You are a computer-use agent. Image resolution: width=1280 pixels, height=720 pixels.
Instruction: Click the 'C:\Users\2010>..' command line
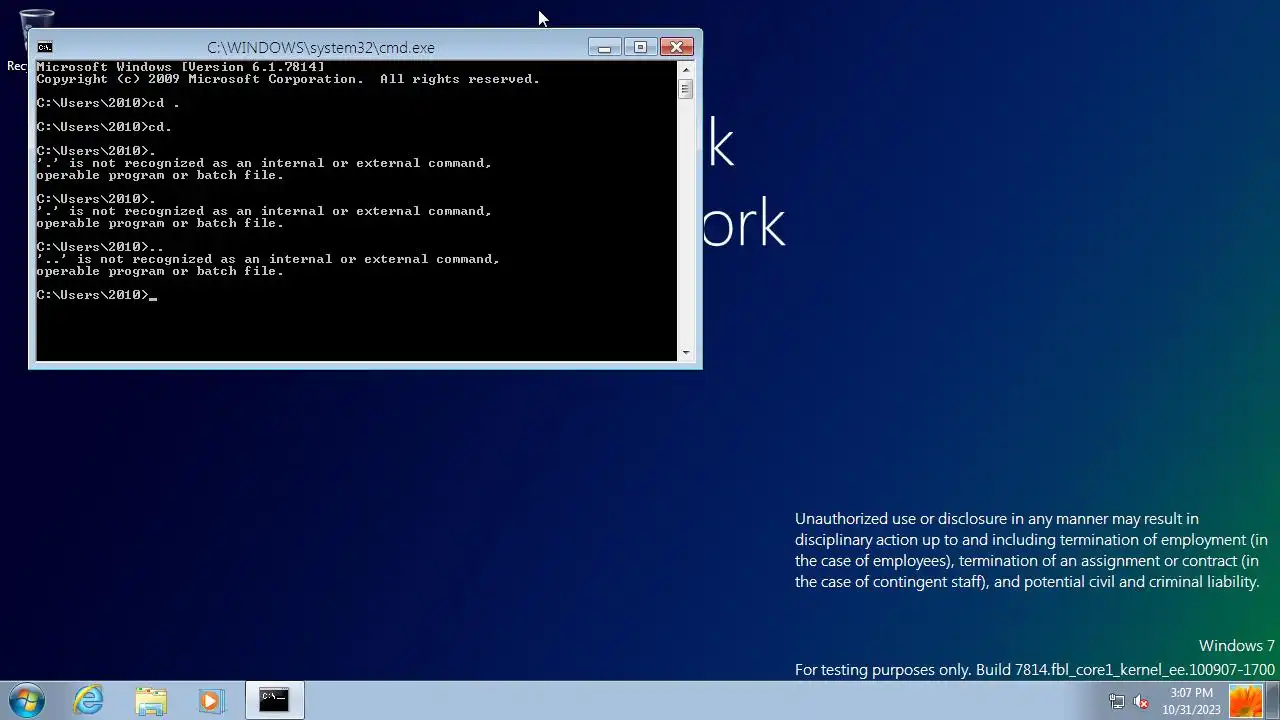pos(100,247)
